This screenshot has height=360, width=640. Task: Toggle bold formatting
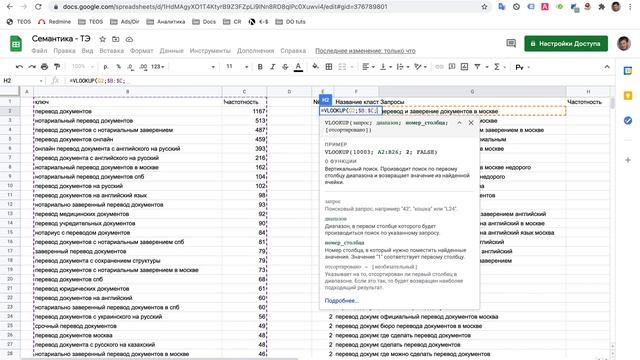pos(260,67)
